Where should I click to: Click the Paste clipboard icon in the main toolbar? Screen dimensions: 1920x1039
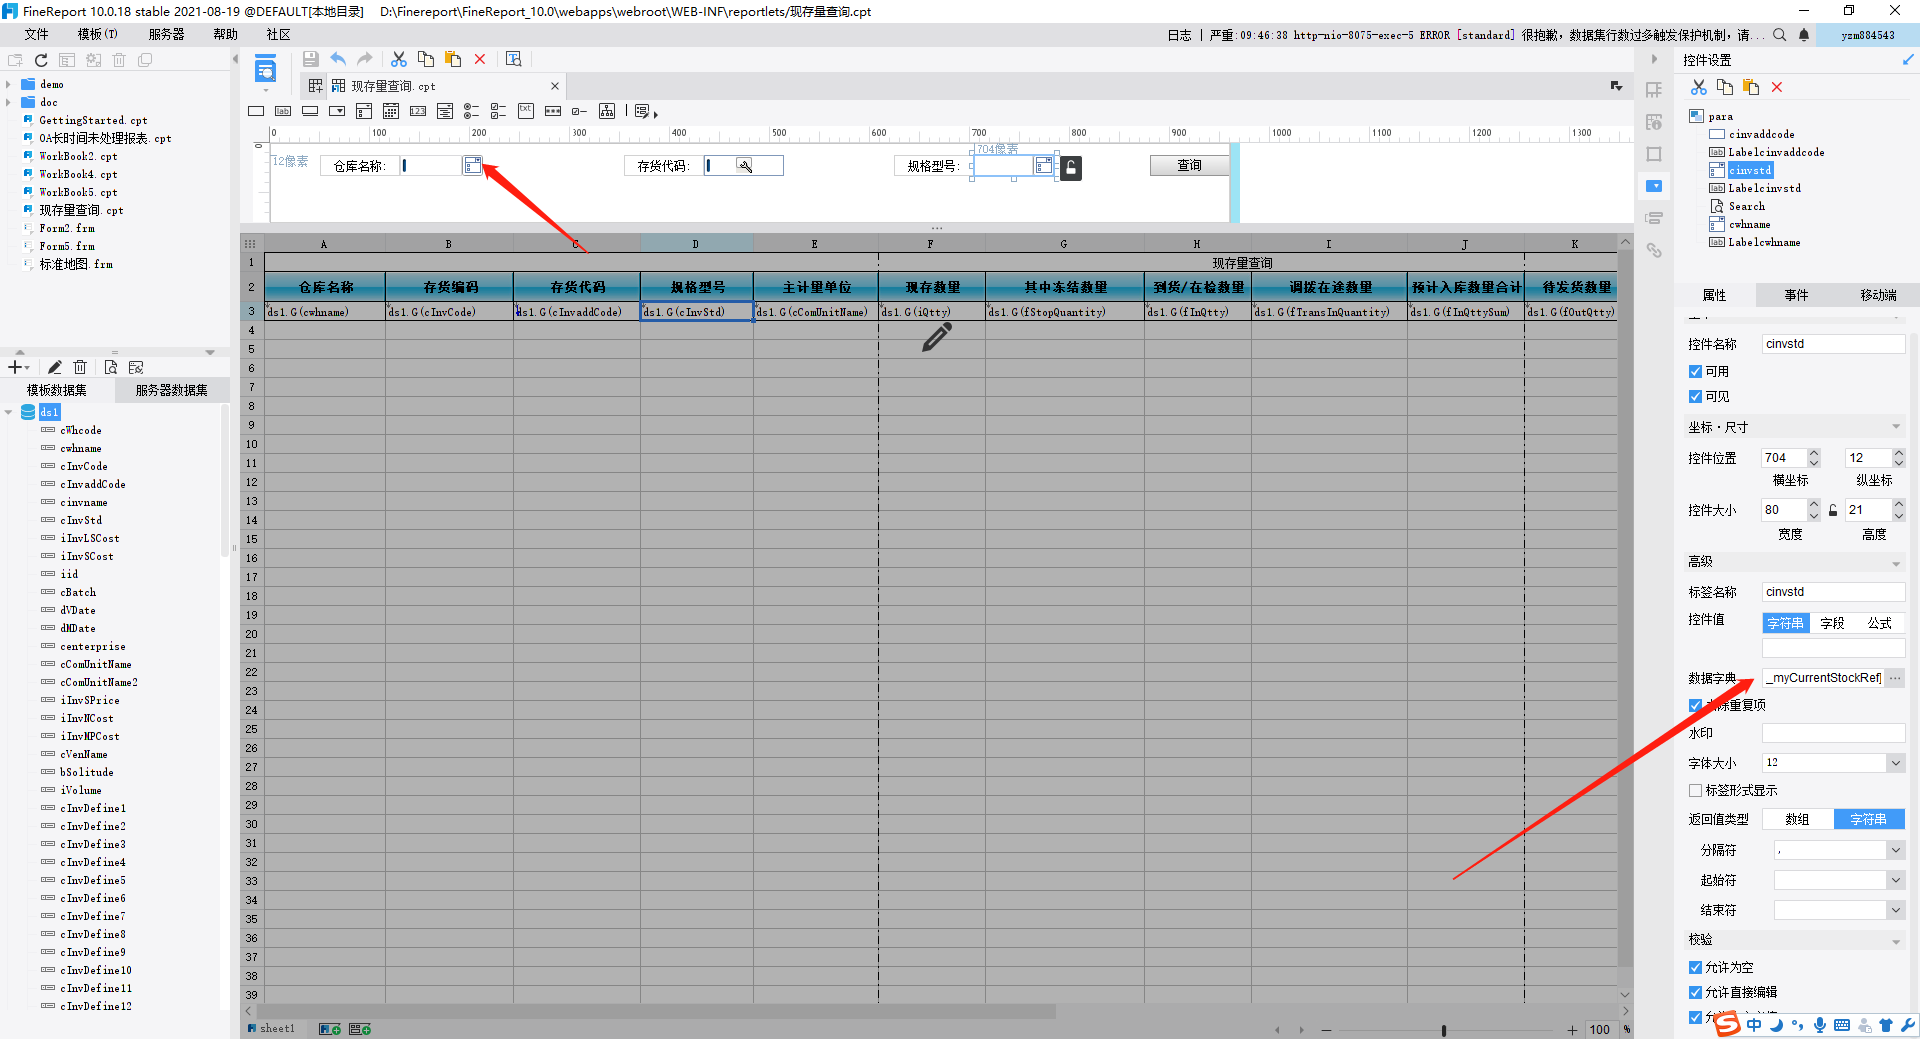(x=453, y=59)
